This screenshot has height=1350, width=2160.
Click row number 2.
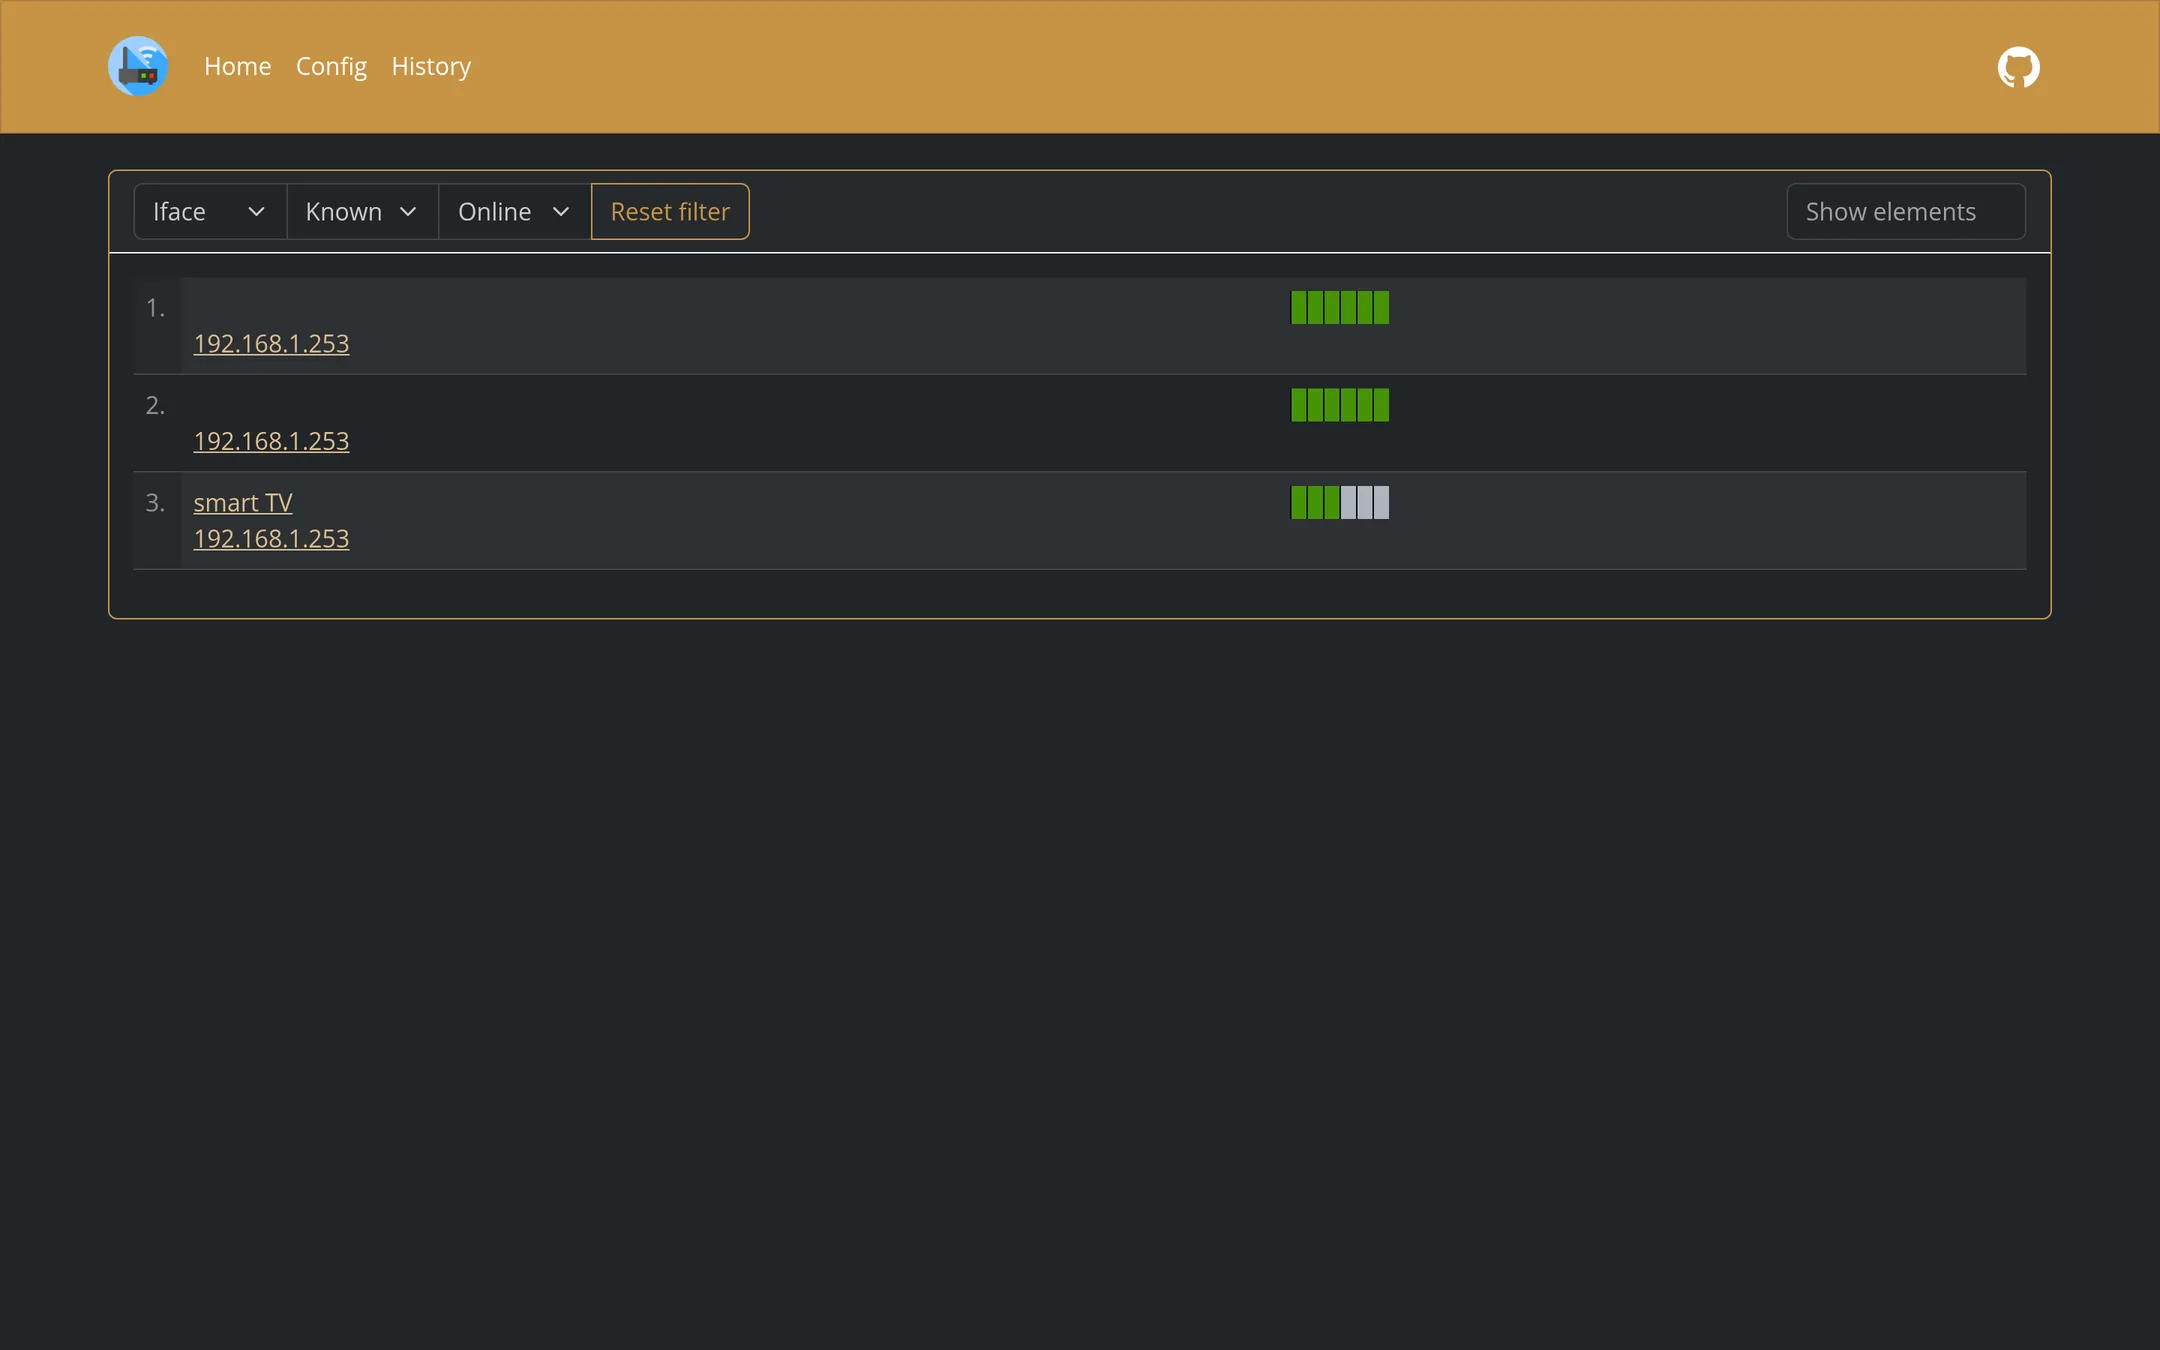(155, 405)
